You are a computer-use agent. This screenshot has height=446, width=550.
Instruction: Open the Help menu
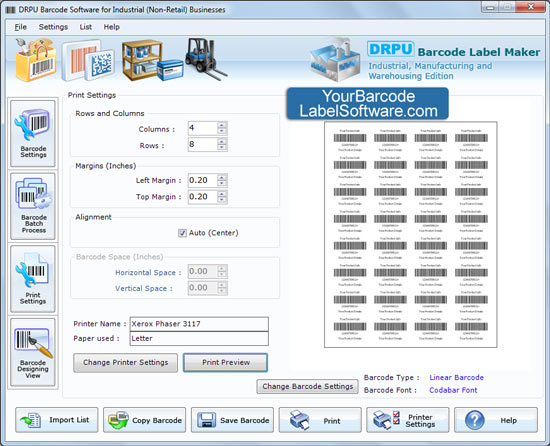112,27
